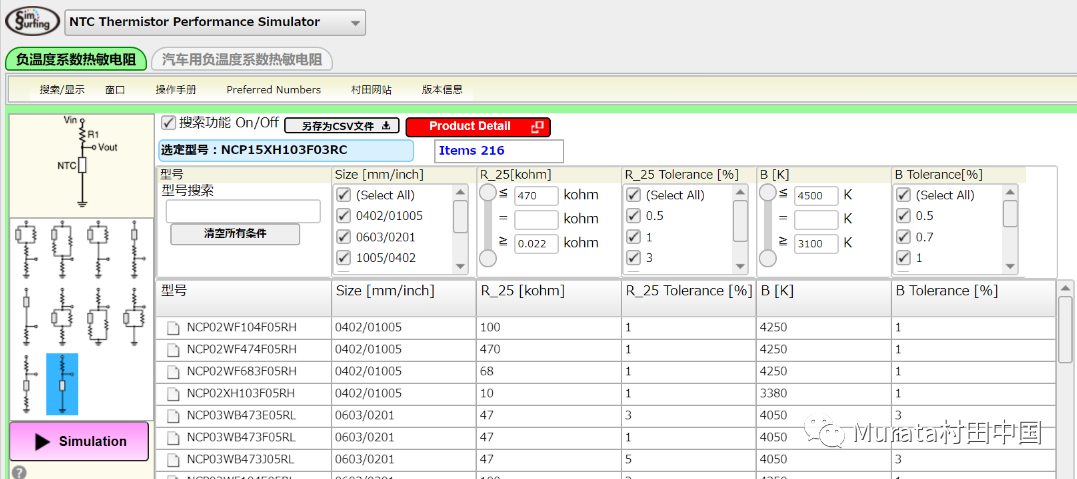Click B maximum field showing 4500
Image resolution: width=1077 pixels, height=479 pixels.
click(816, 196)
